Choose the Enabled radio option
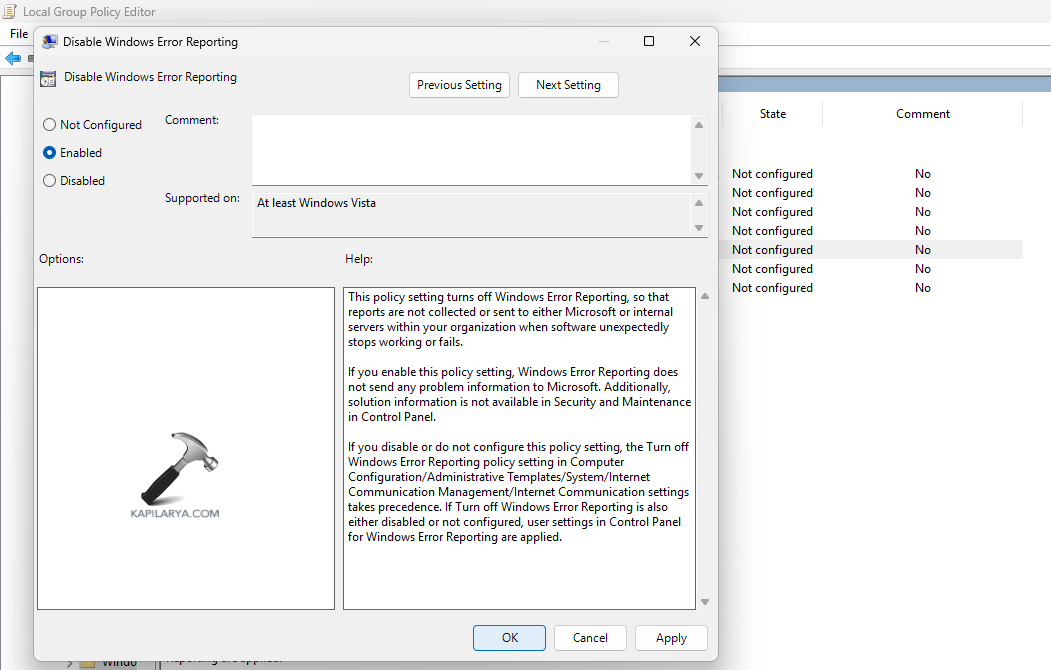Viewport: 1051px width, 670px height. tap(49, 153)
